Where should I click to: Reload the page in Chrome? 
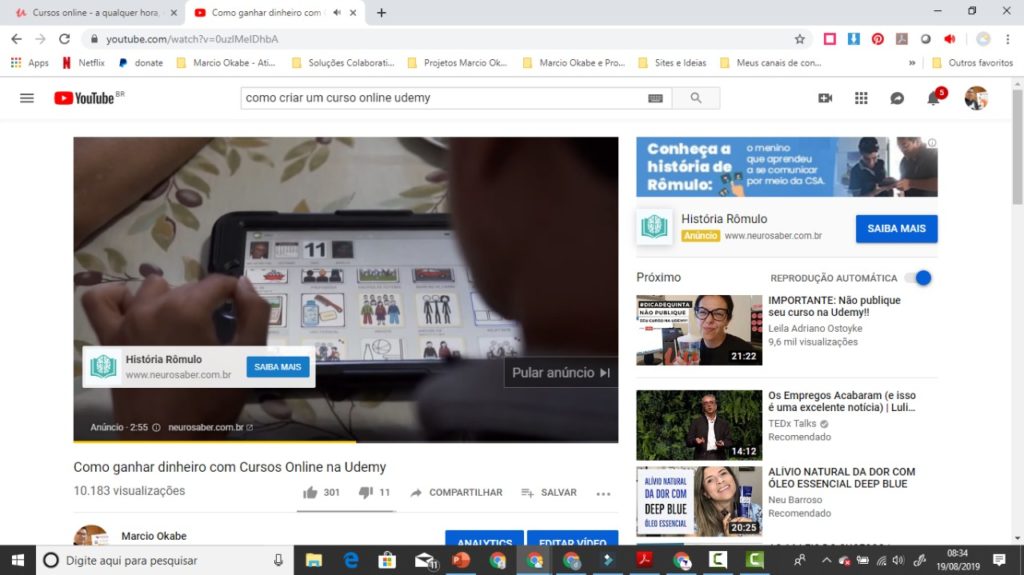[64, 39]
